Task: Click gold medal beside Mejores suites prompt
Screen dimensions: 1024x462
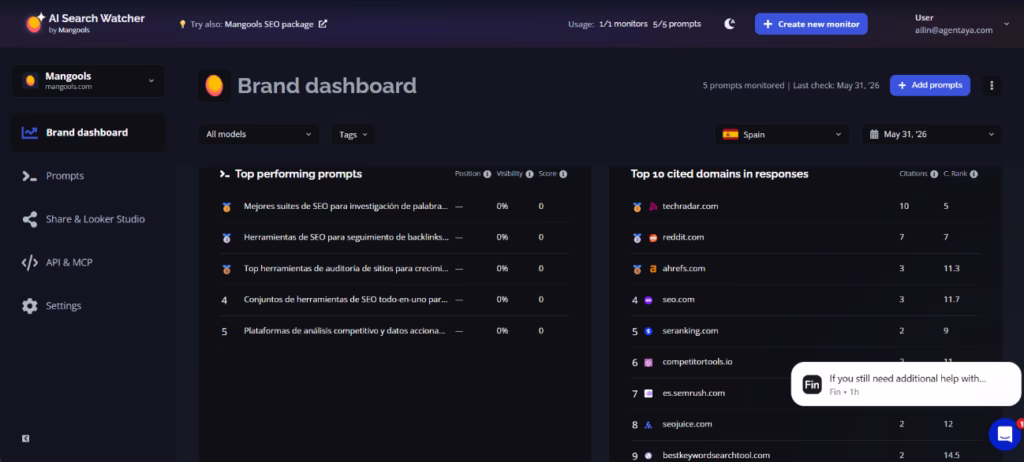Action: pyautogui.click(x=227, y=207)
